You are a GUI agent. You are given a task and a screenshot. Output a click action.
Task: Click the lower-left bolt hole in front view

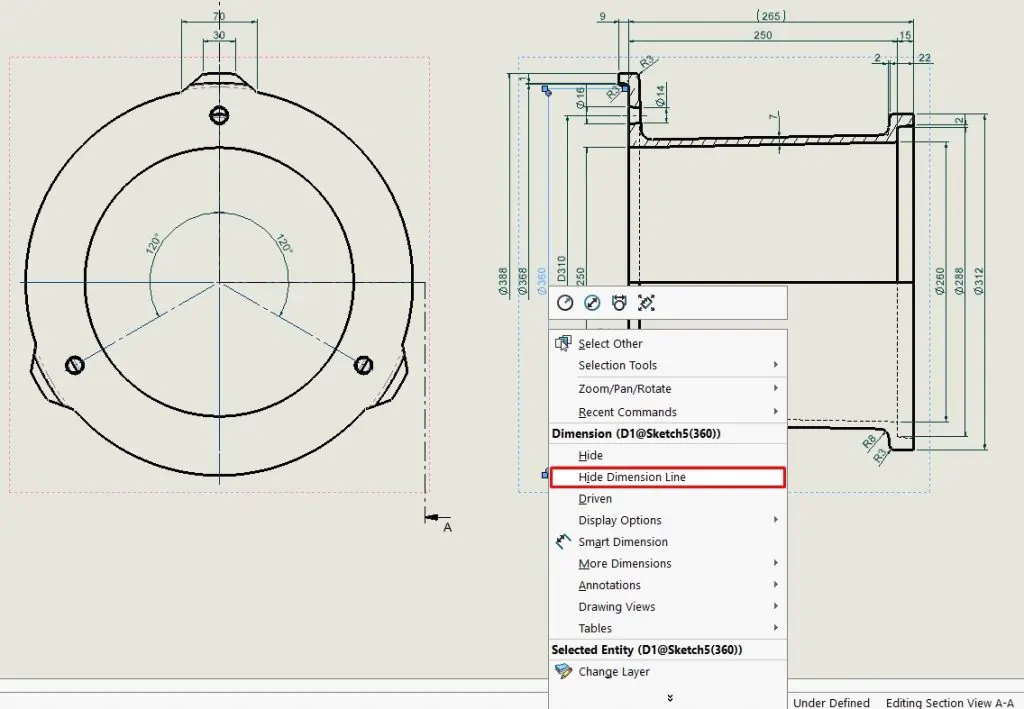(x=75, y=364)
